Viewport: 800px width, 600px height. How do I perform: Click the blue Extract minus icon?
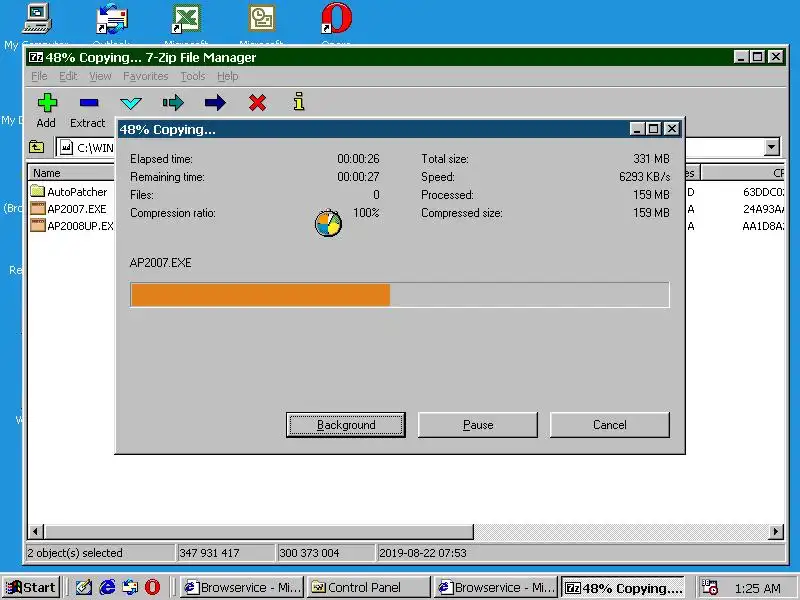point(89,103)
